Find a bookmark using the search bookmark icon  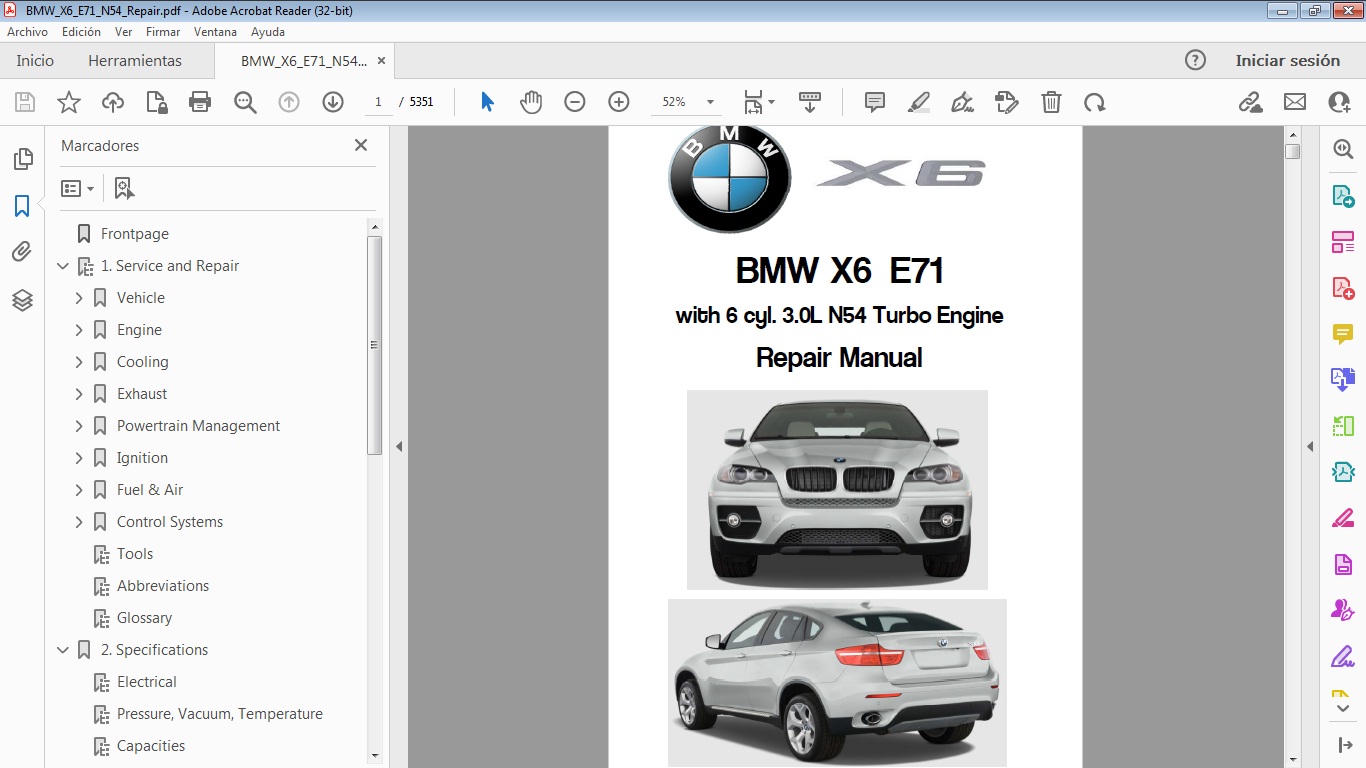(x=124, y=188)
